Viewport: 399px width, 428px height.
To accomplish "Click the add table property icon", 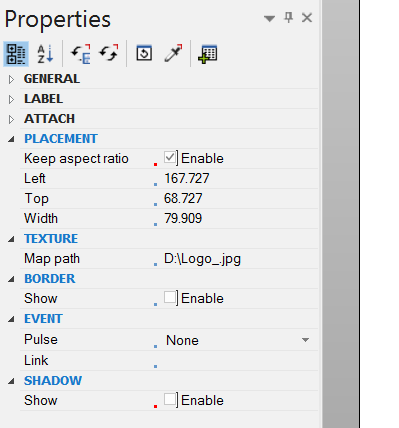I will (x=207, y=54).
